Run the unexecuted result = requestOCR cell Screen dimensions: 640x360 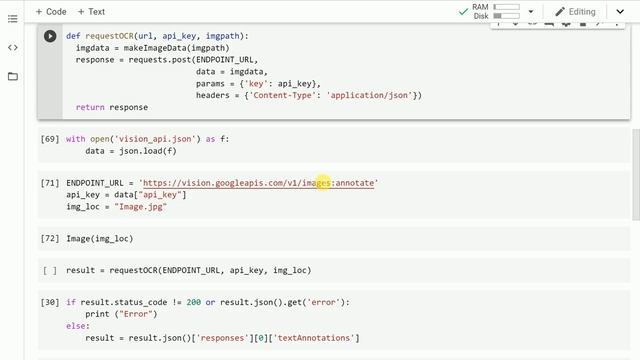point(50,270)
